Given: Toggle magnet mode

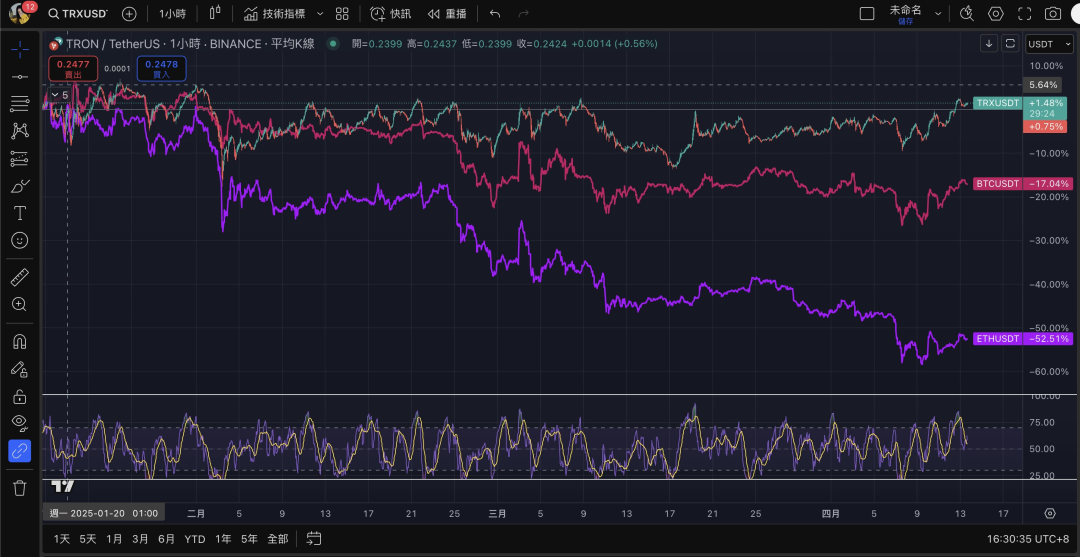Looking at the screenshot, I should 20,341.
